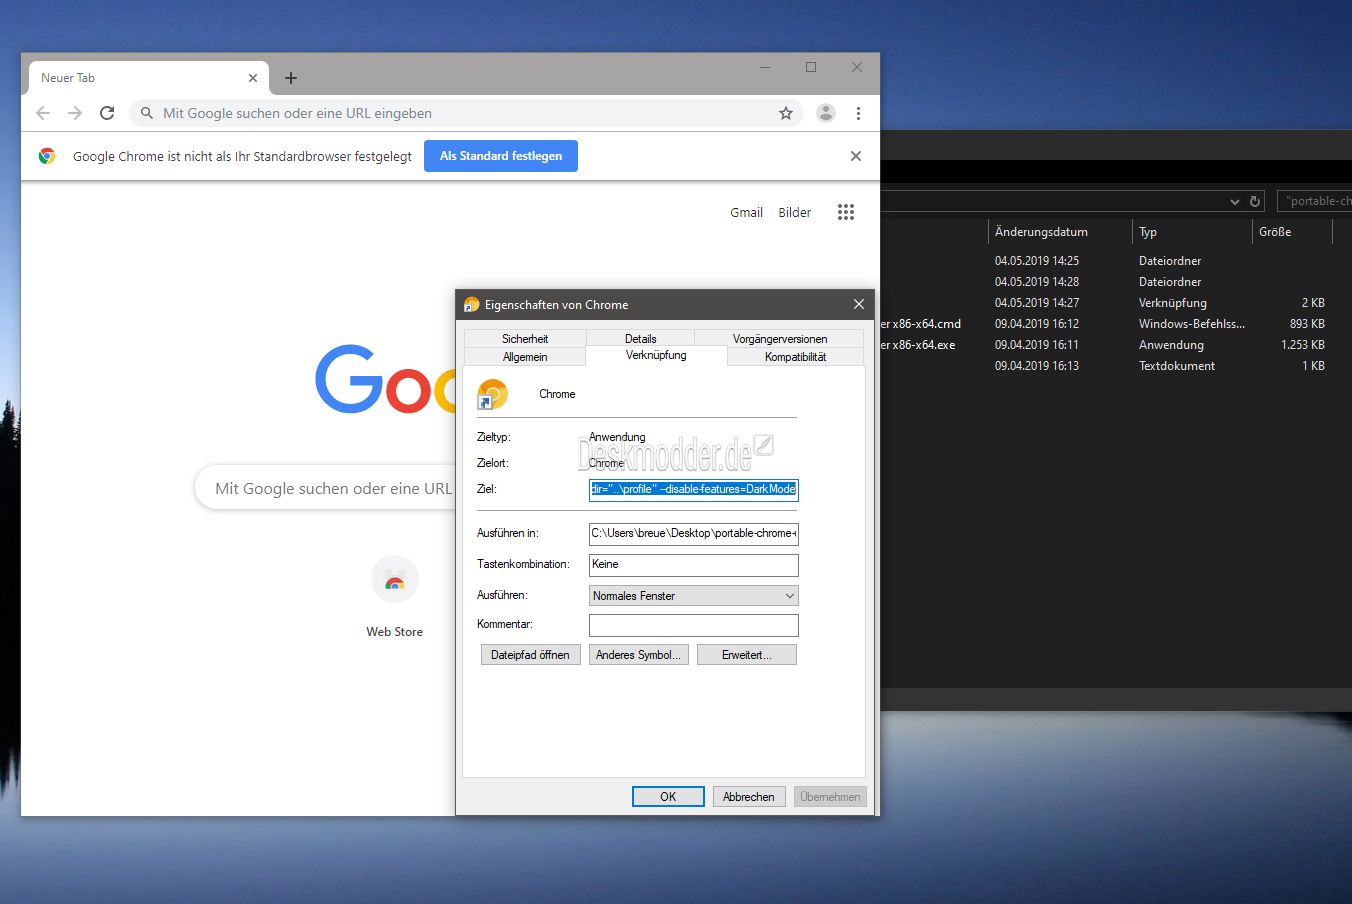This screenshot has width=1352, height=904.
Task: Select the Verknüpfung row in Explorer
Action: click(x=1106, y=303)
